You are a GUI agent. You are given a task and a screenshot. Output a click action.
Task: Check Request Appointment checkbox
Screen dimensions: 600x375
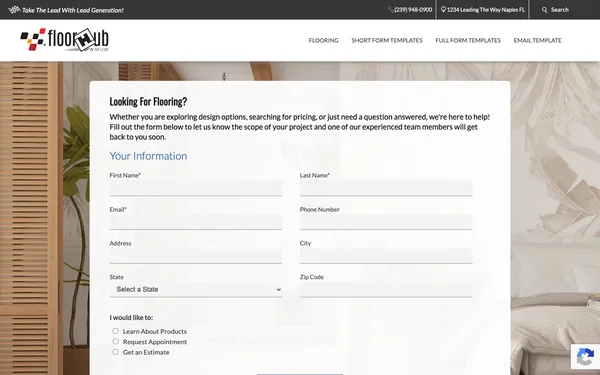pos(116,341)
